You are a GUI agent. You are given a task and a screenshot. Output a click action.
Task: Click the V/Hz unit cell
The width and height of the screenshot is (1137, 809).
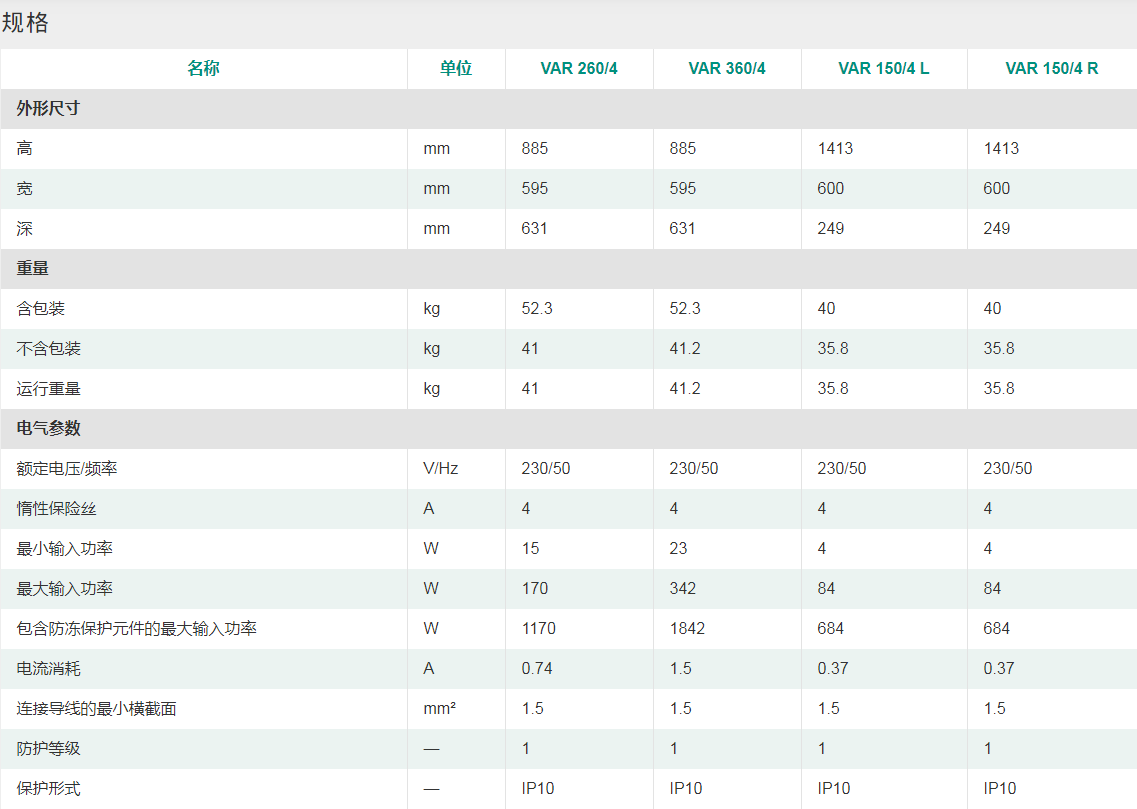point(440,469)
